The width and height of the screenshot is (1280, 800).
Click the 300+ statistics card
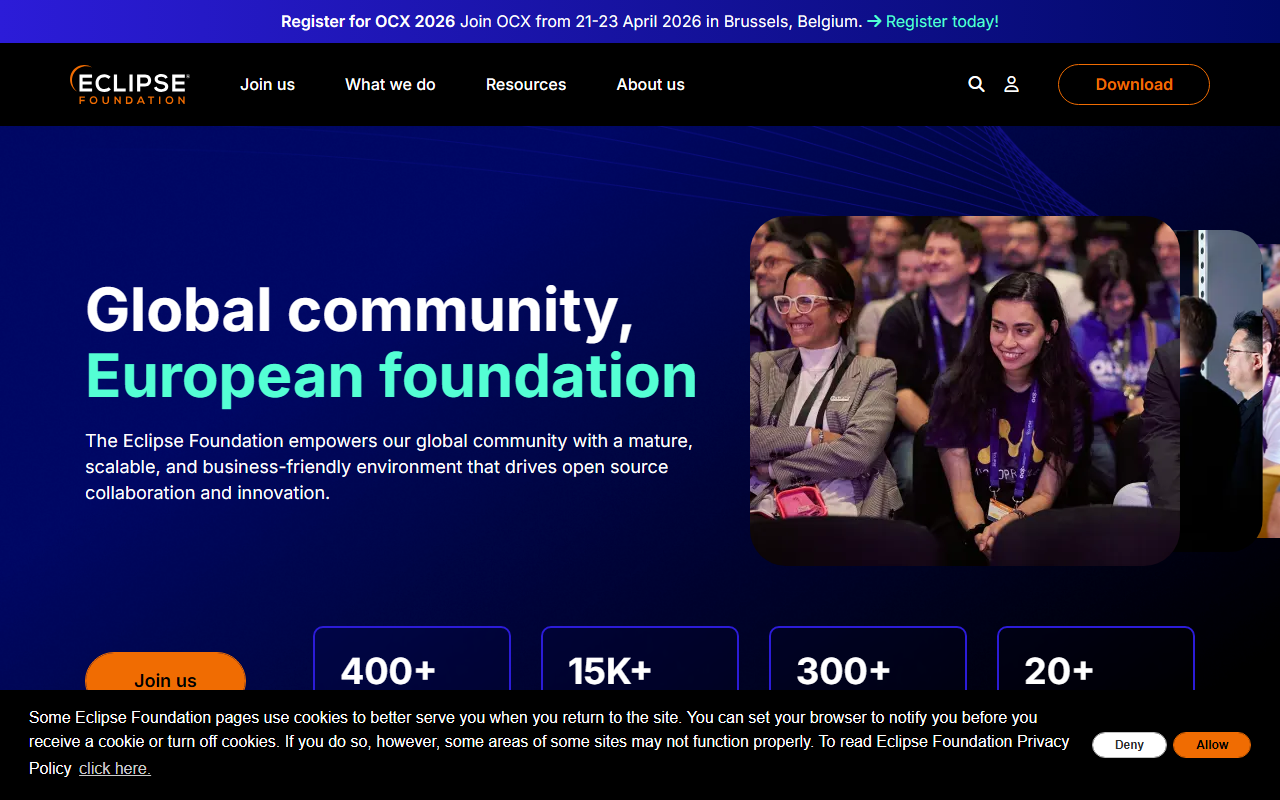point(868,658)
